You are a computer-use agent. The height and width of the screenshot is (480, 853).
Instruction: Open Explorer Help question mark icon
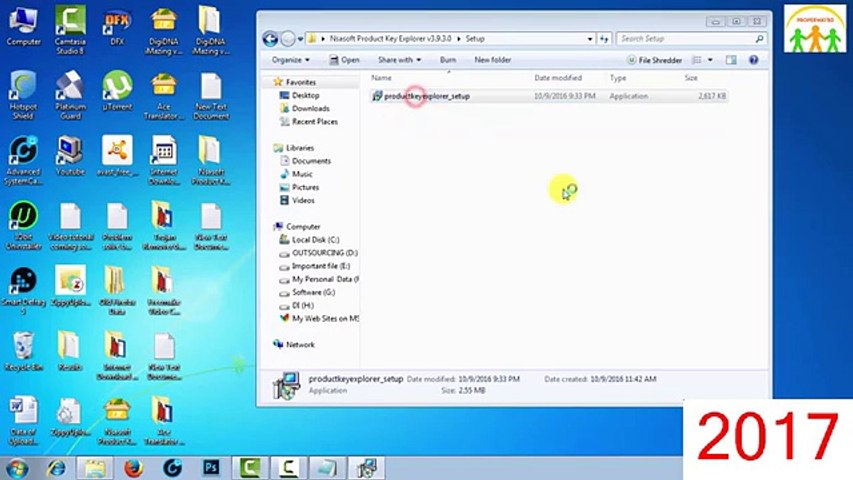tap(753, 60)
